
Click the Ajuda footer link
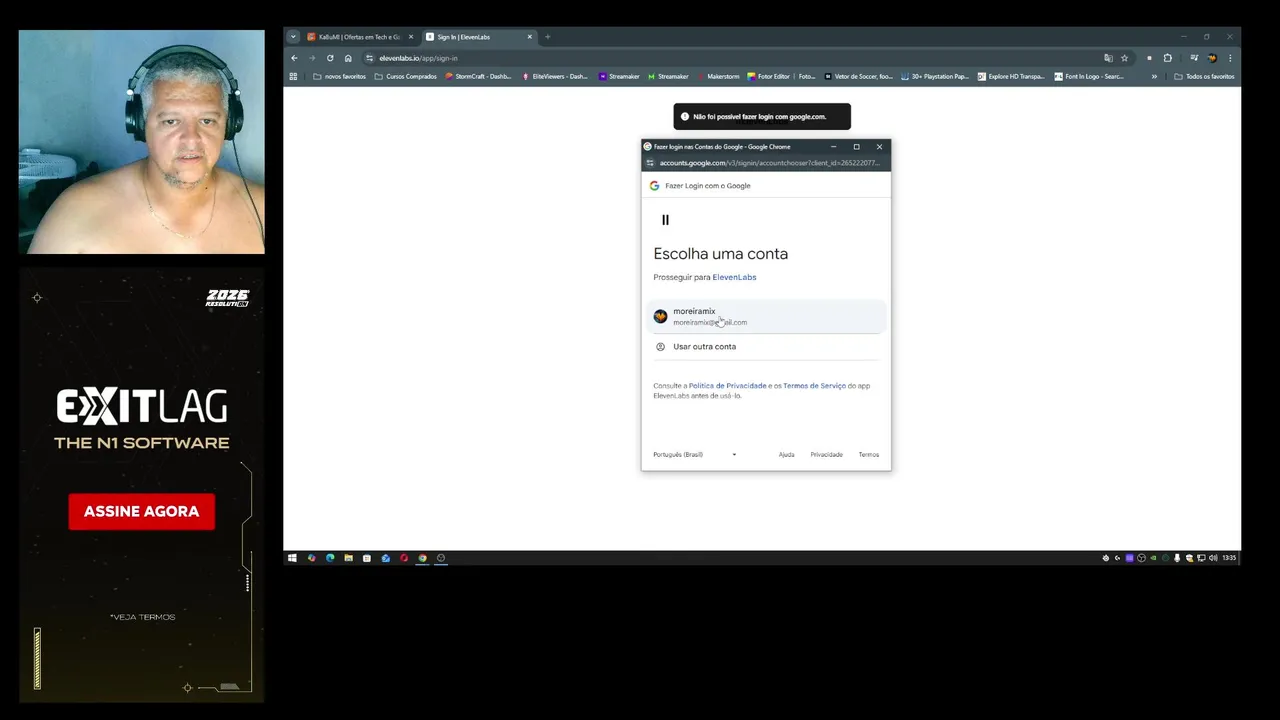click(787, 455)
